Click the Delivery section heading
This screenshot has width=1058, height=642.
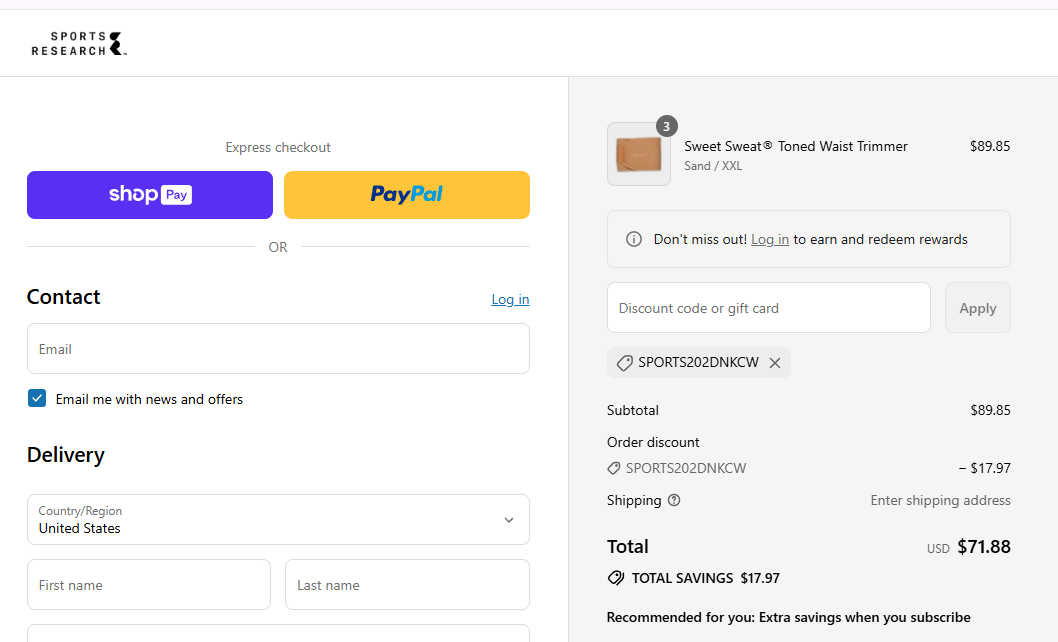click(65, 455)
